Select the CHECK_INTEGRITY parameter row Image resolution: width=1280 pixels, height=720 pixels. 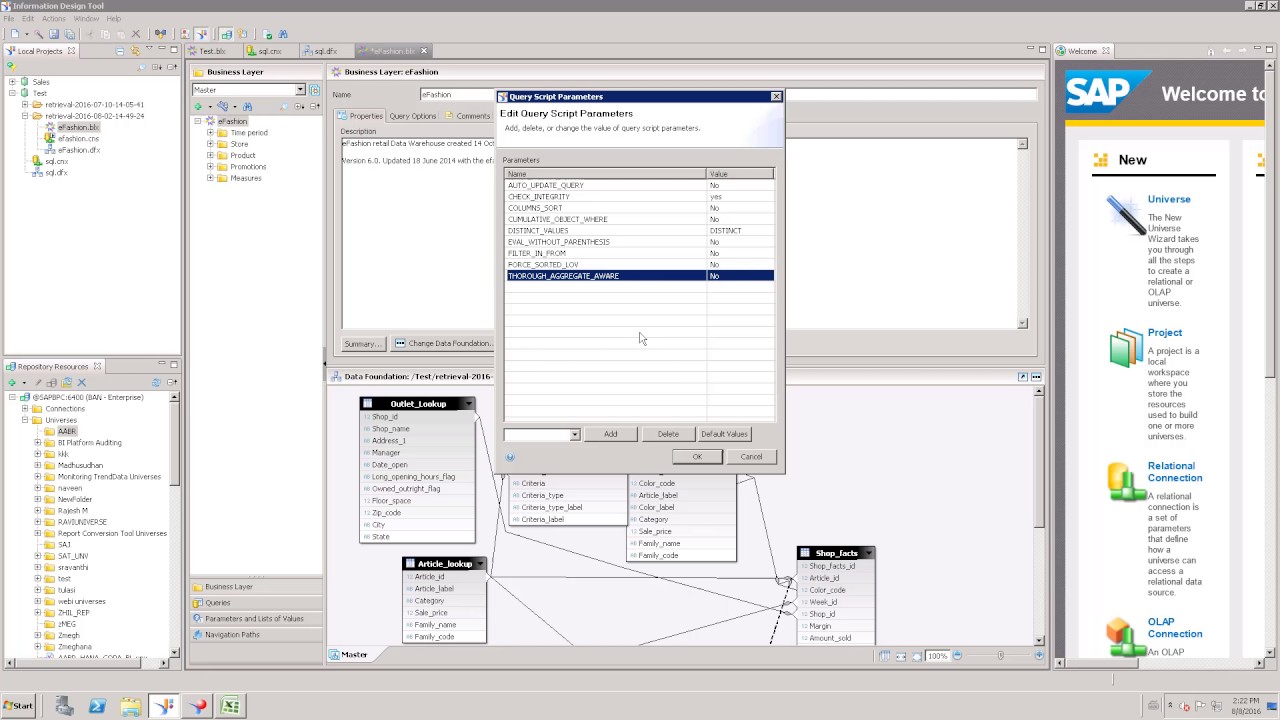pyautogui.click(x=639, y=197)
